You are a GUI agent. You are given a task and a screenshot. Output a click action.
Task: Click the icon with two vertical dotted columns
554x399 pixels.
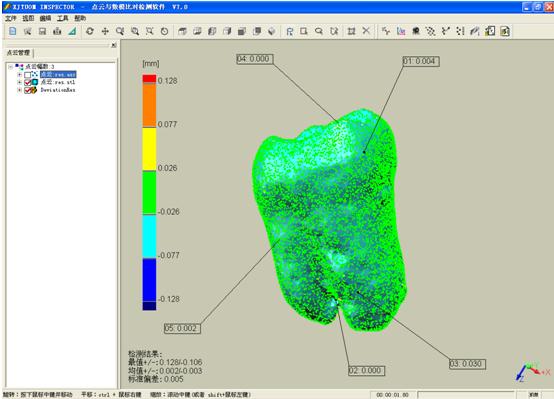click(x=460, y=31)
